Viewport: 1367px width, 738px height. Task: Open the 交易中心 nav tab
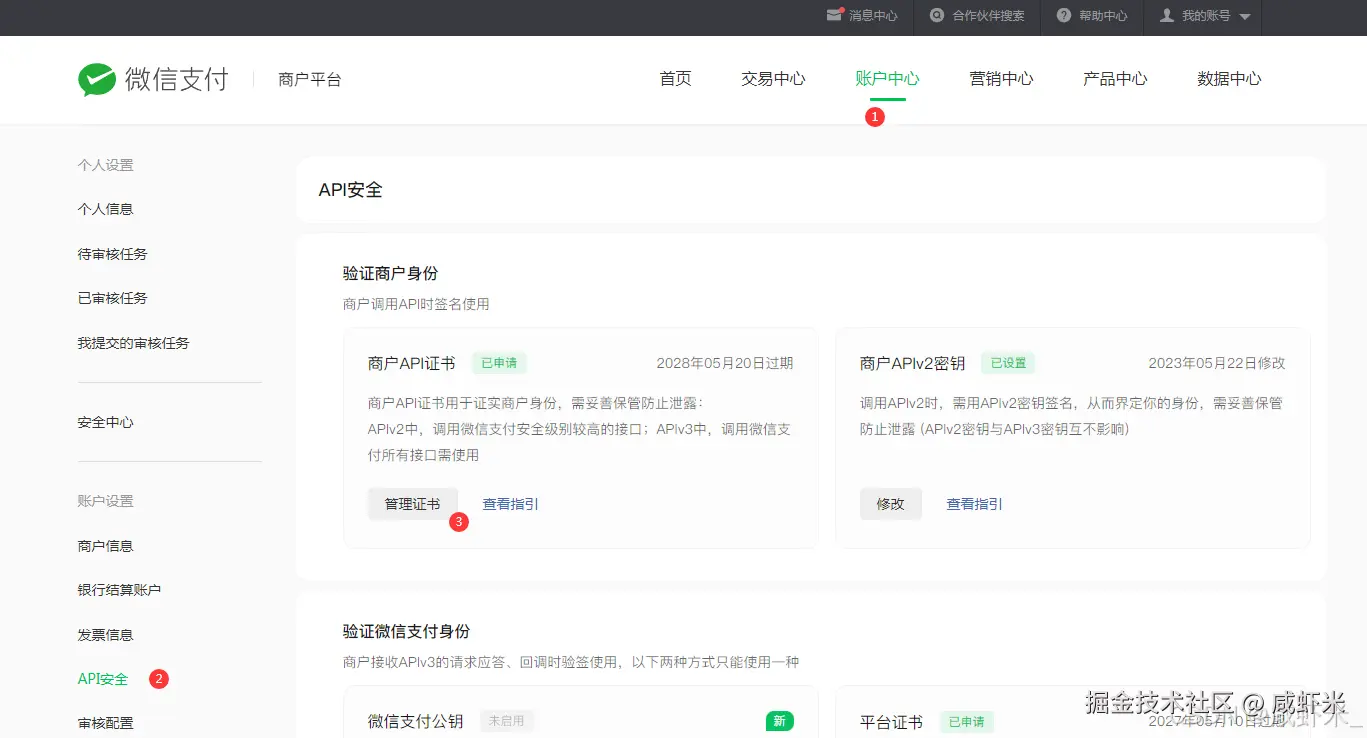click(773, 79)
